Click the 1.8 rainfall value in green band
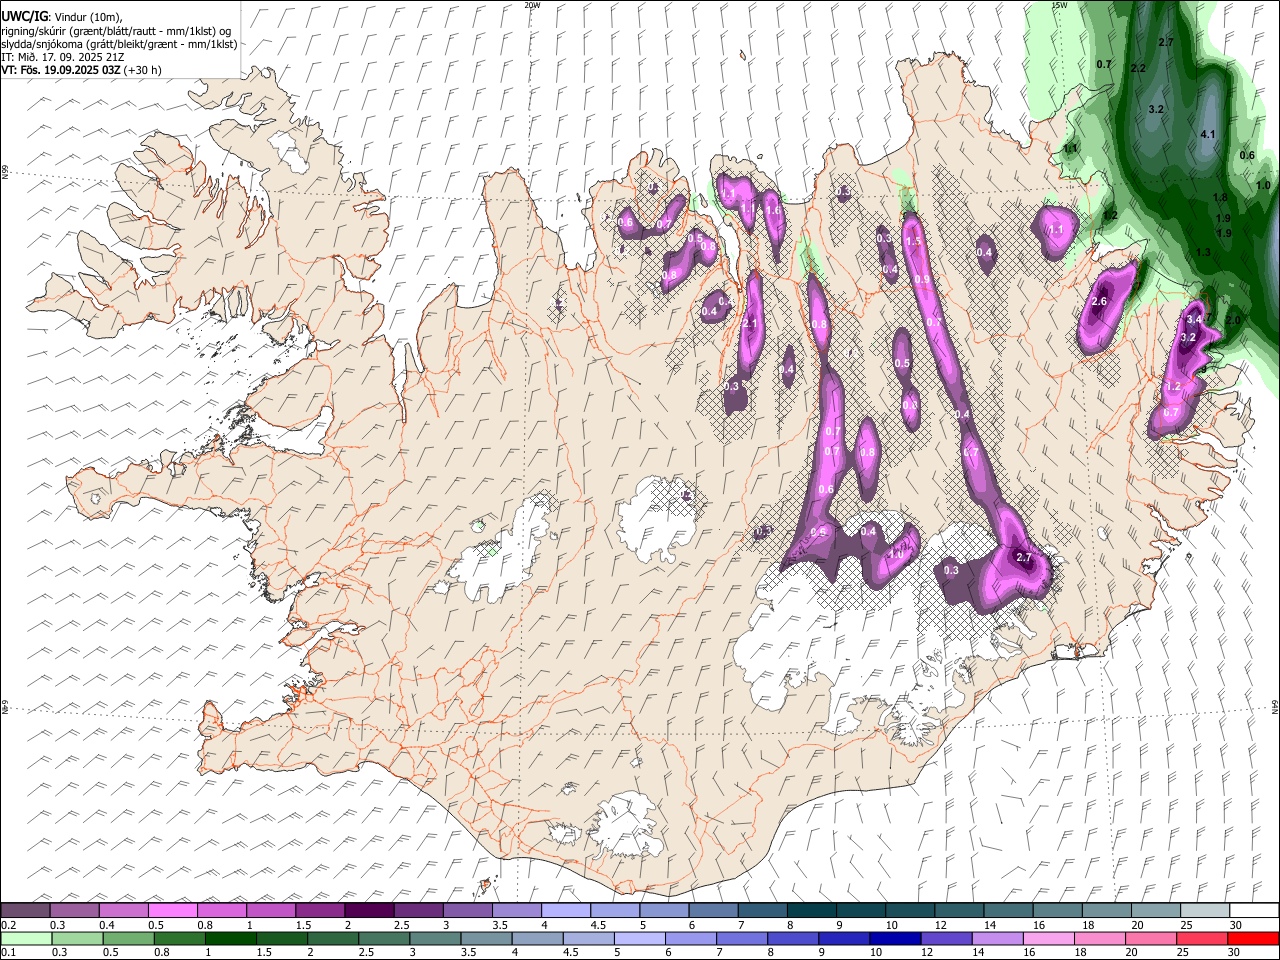The height and width of the screenshot is (960, 1280). click(x=1220, y=198)
